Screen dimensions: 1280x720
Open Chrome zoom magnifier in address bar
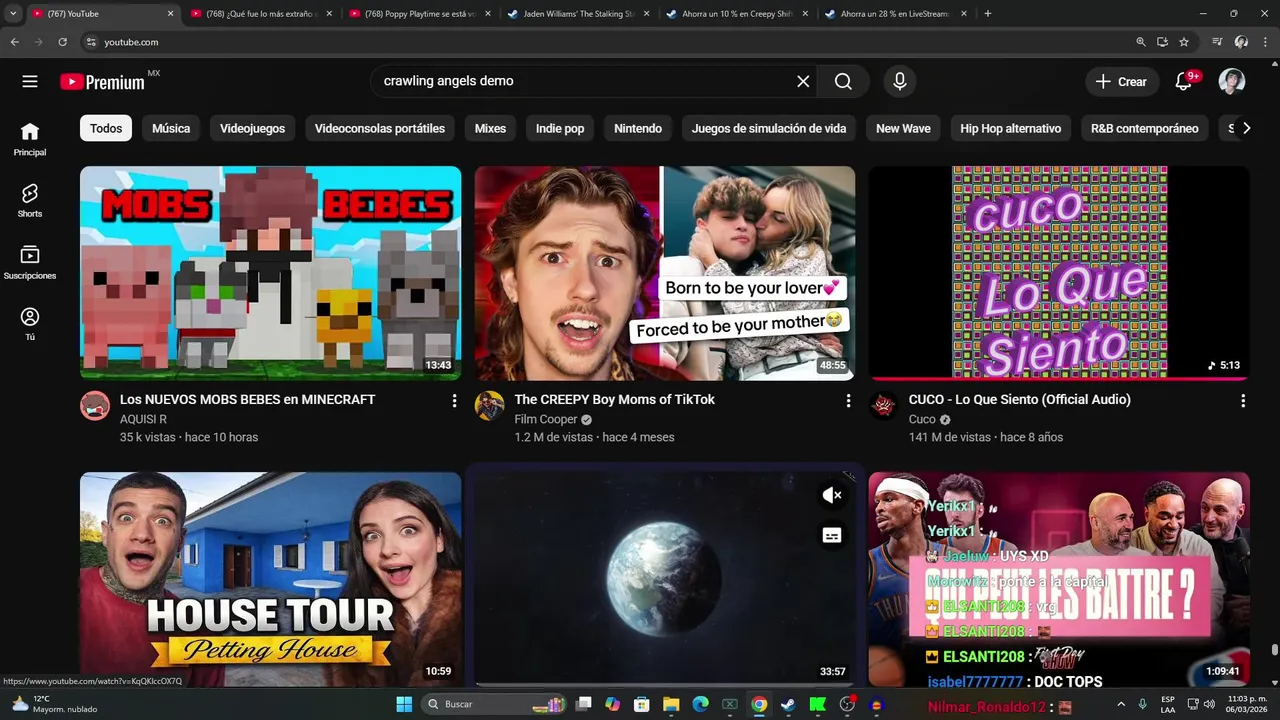pos(1141,42)
